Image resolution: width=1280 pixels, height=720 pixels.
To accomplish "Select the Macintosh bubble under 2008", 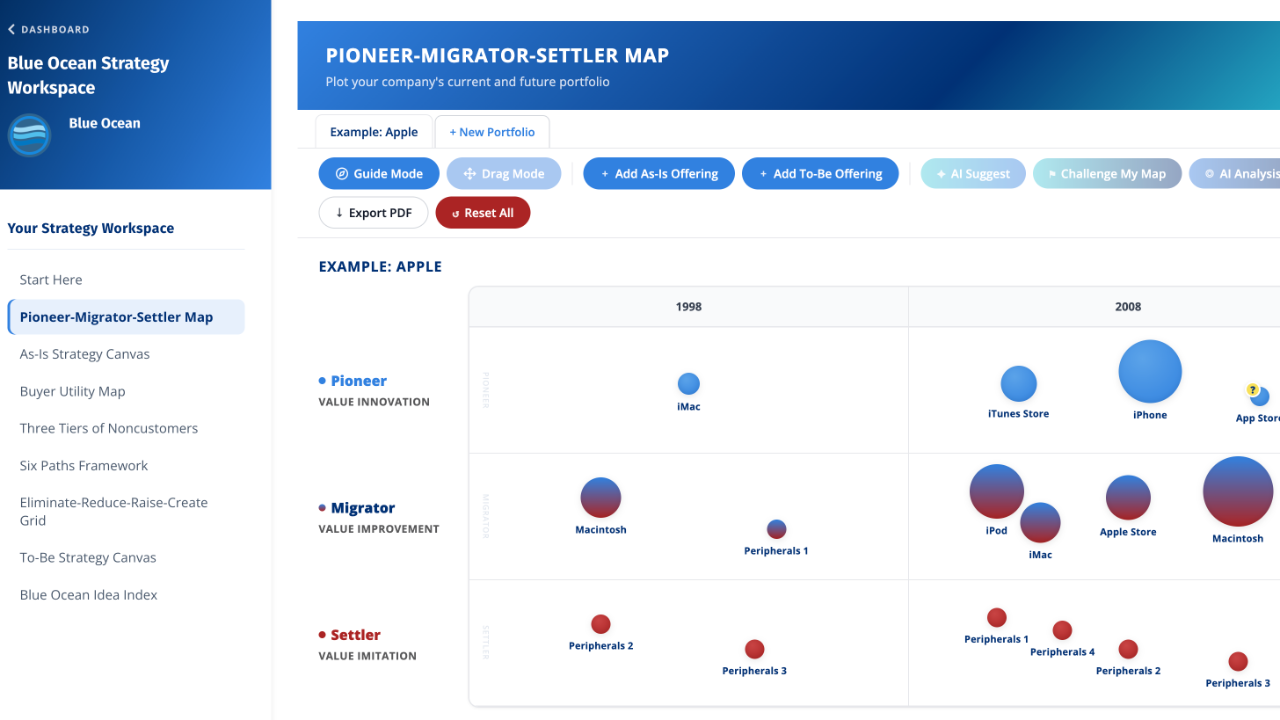I will [1238, 492].
